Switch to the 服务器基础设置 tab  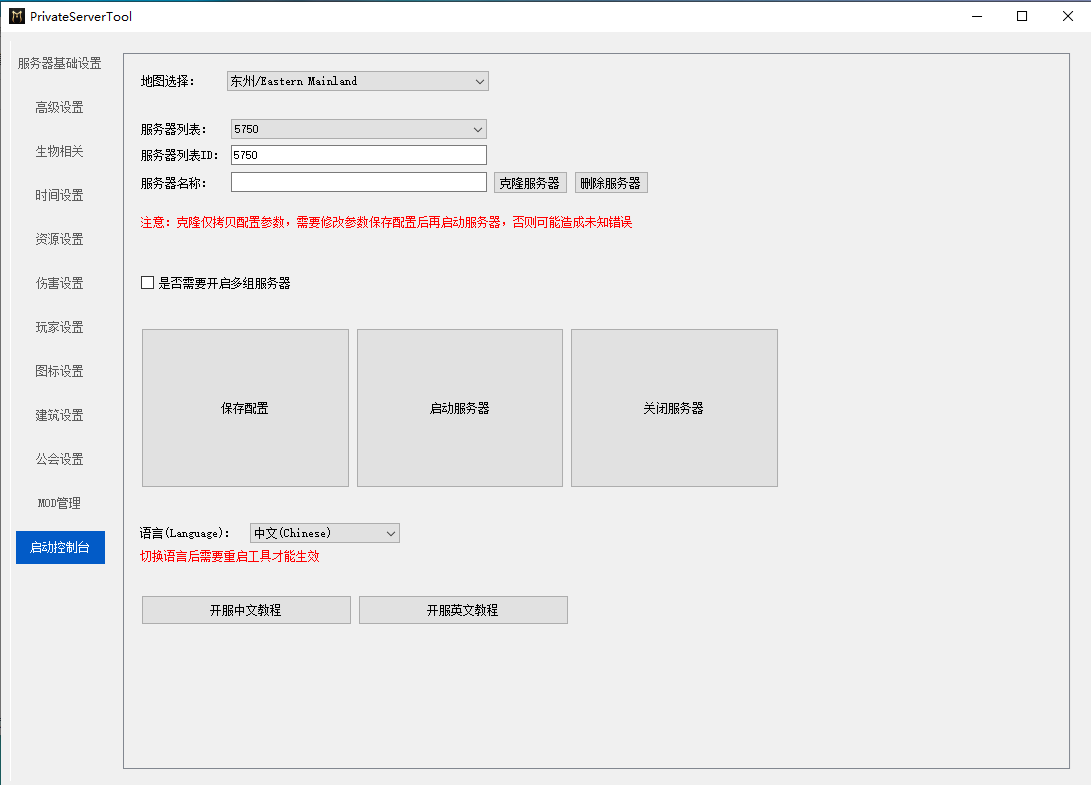coord(60,63)
